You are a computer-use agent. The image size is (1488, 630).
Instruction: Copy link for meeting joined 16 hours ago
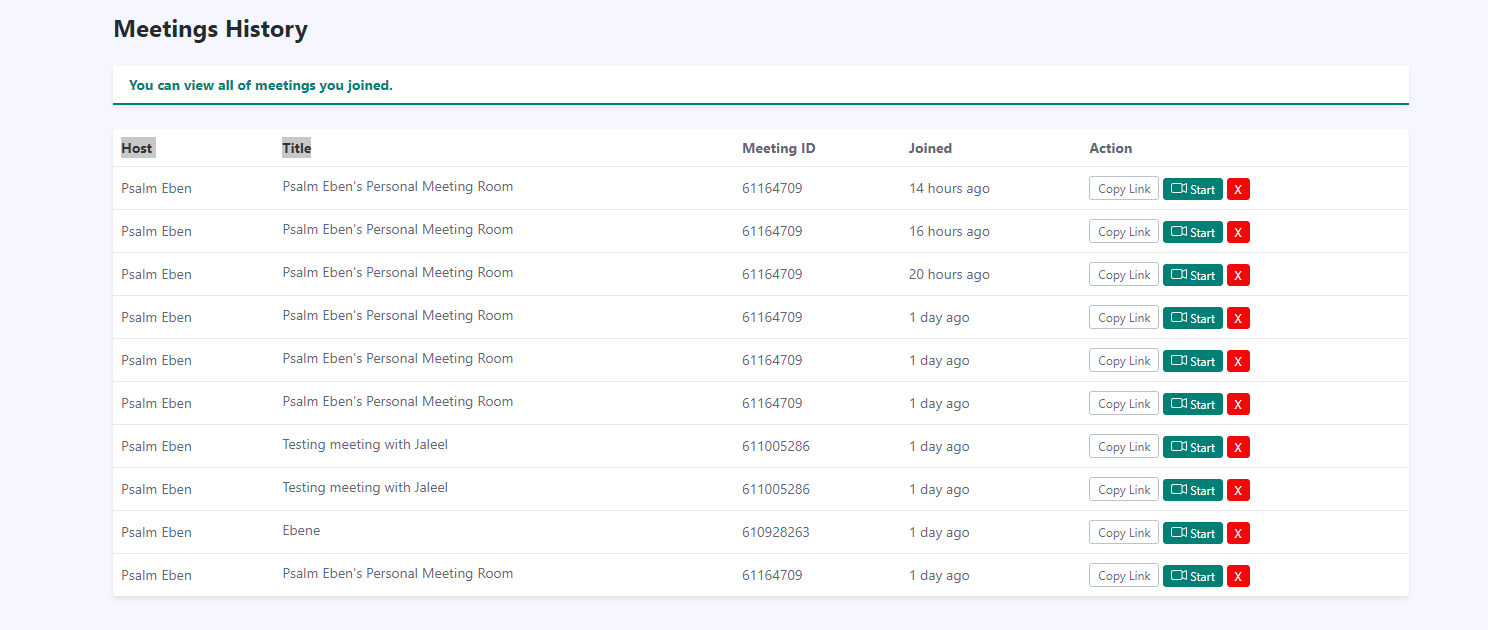[1124, 232]
